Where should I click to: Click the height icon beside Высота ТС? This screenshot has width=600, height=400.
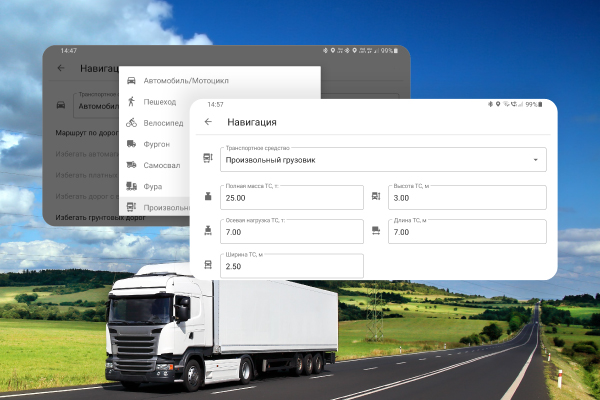pyautogui.click(x=376, y=196)
